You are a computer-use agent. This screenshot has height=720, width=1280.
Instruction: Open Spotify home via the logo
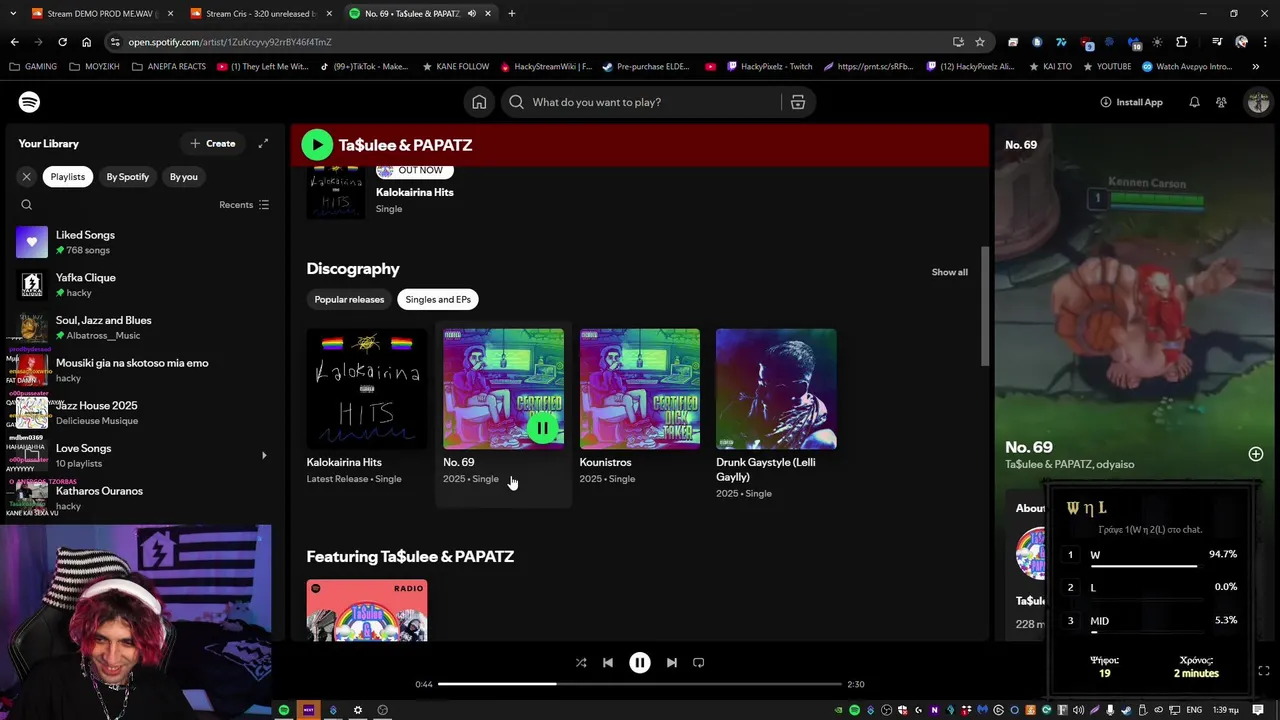[x=29, y=102]
